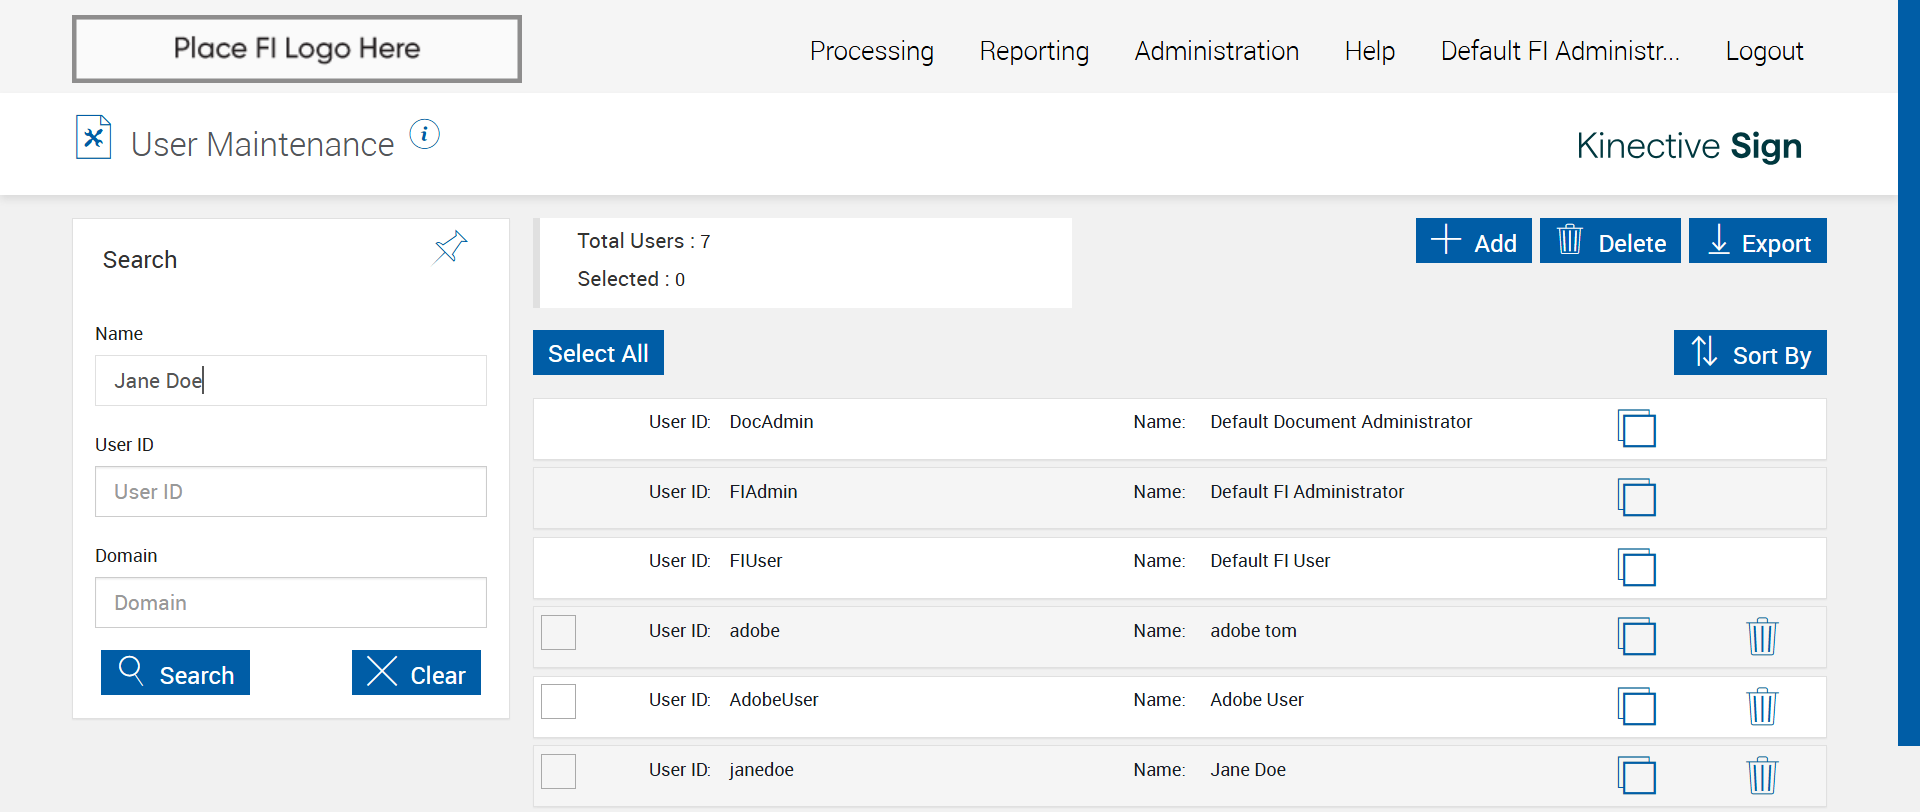Open the Default FI Administr... user menu
Screen dimensions: 1920x812
click(x=1559, y=51)
